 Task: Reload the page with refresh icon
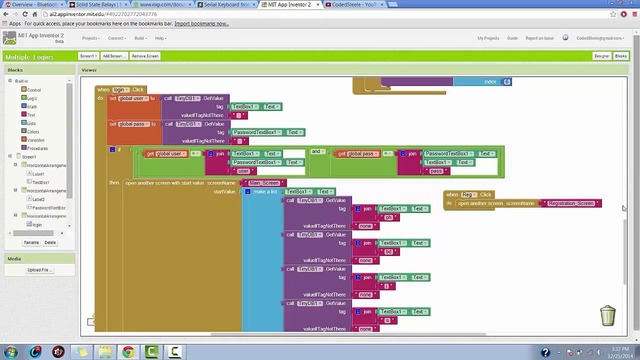tap(25, 14)
